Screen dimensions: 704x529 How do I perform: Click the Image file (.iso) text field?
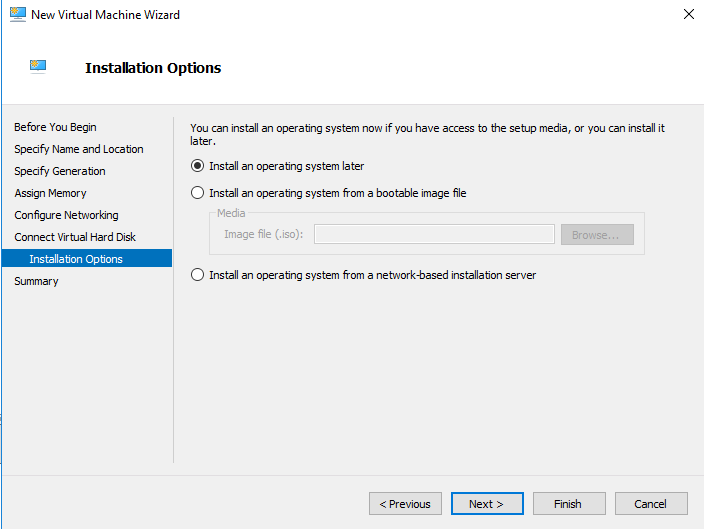(434, 234)
